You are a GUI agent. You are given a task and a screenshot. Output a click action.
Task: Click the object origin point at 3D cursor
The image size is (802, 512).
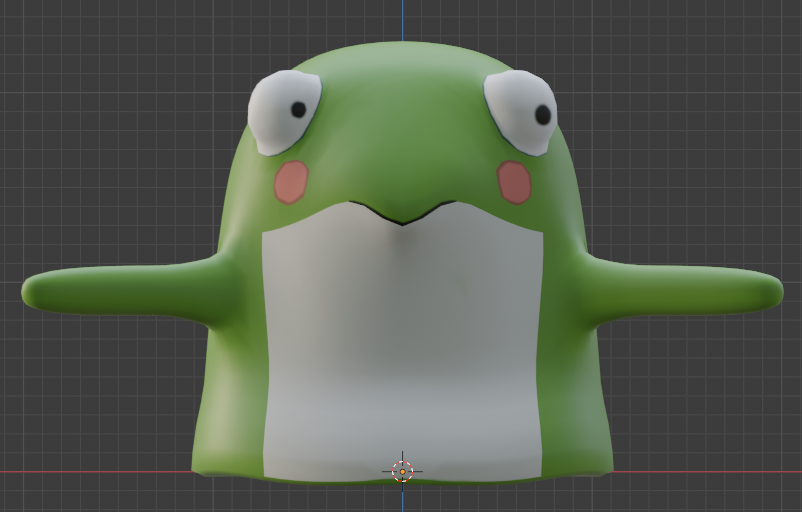pyautogui.click(x=403, y=472)
